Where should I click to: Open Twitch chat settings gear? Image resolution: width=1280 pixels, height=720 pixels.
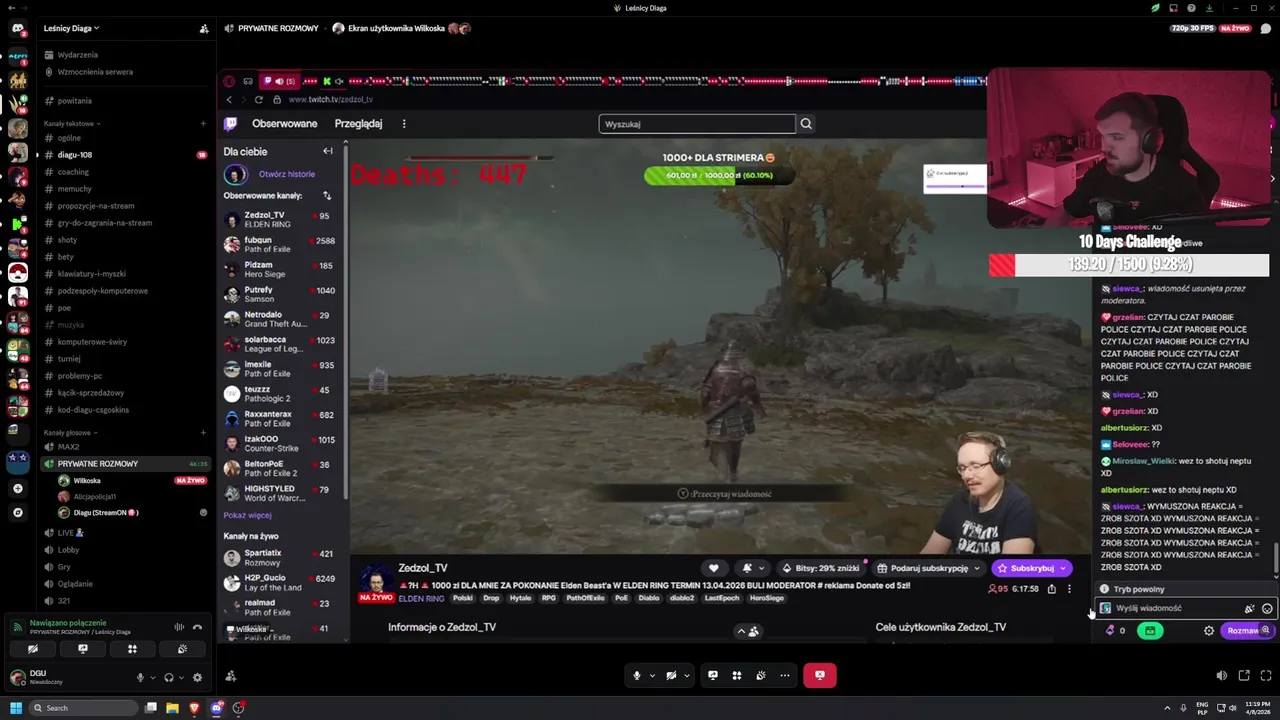click(x=1209, y=631)
